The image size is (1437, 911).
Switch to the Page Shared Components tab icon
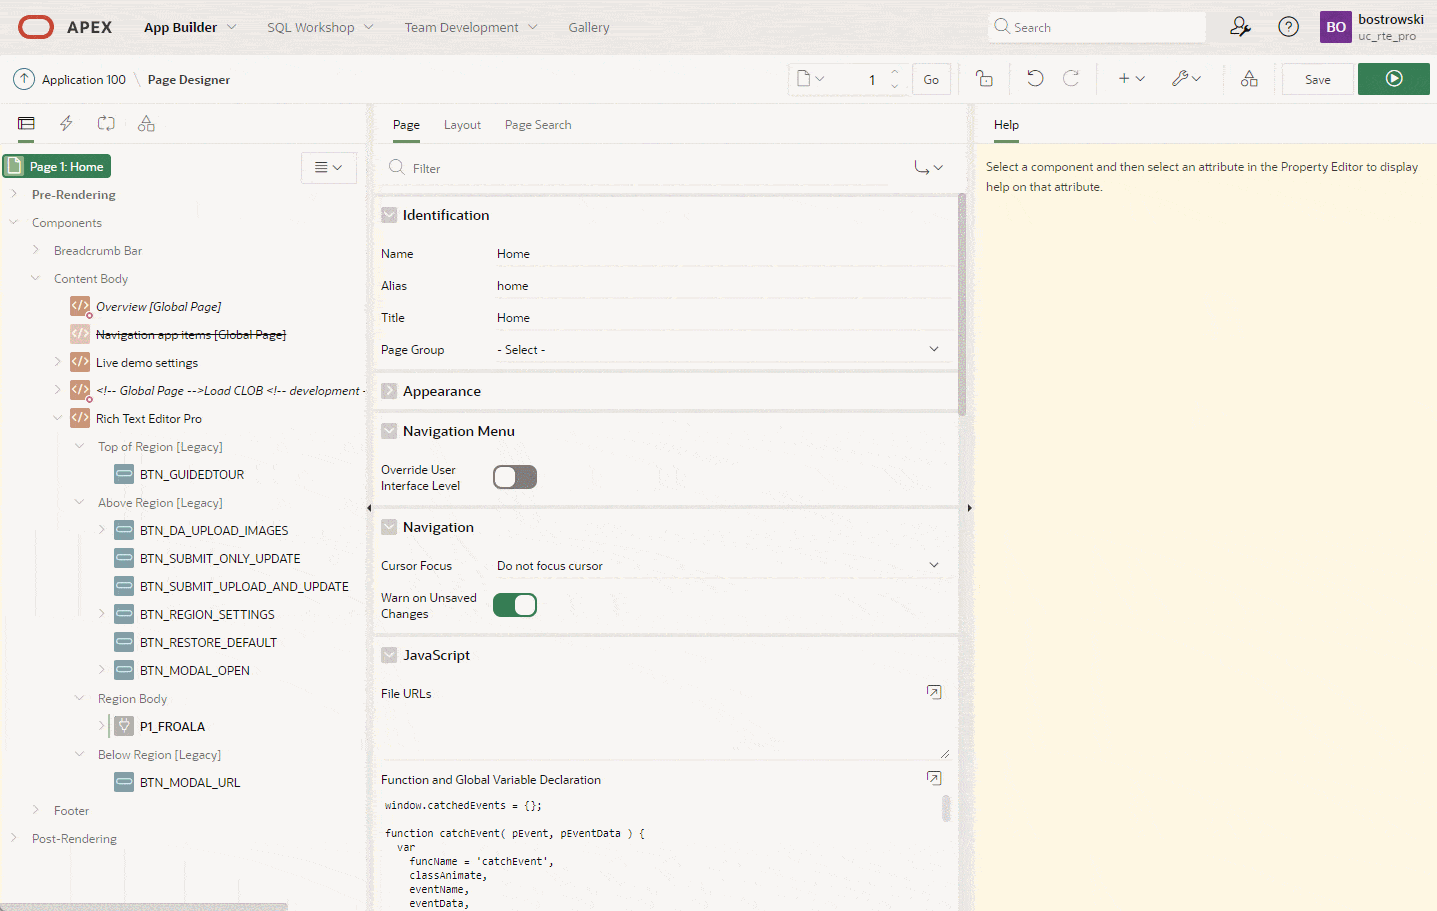click(146, 124)
